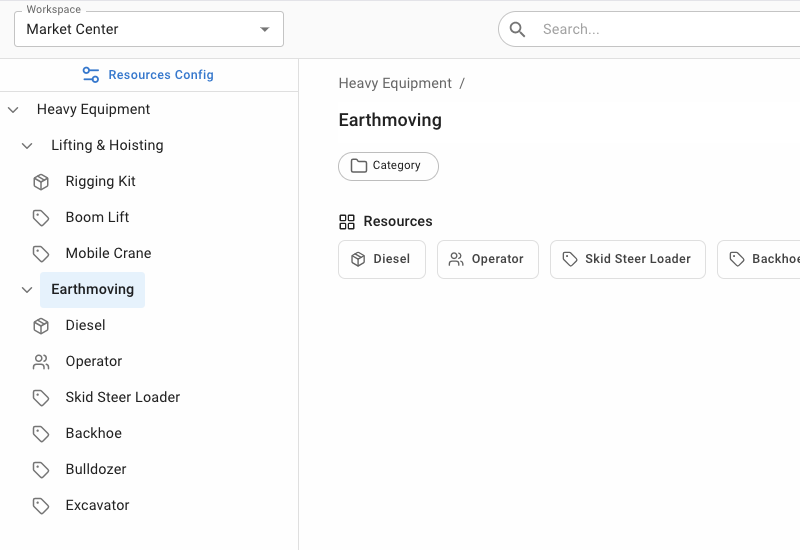Click the Resources section heading text
This screenshot has width=800, height=550.
(x=398, y=221)
